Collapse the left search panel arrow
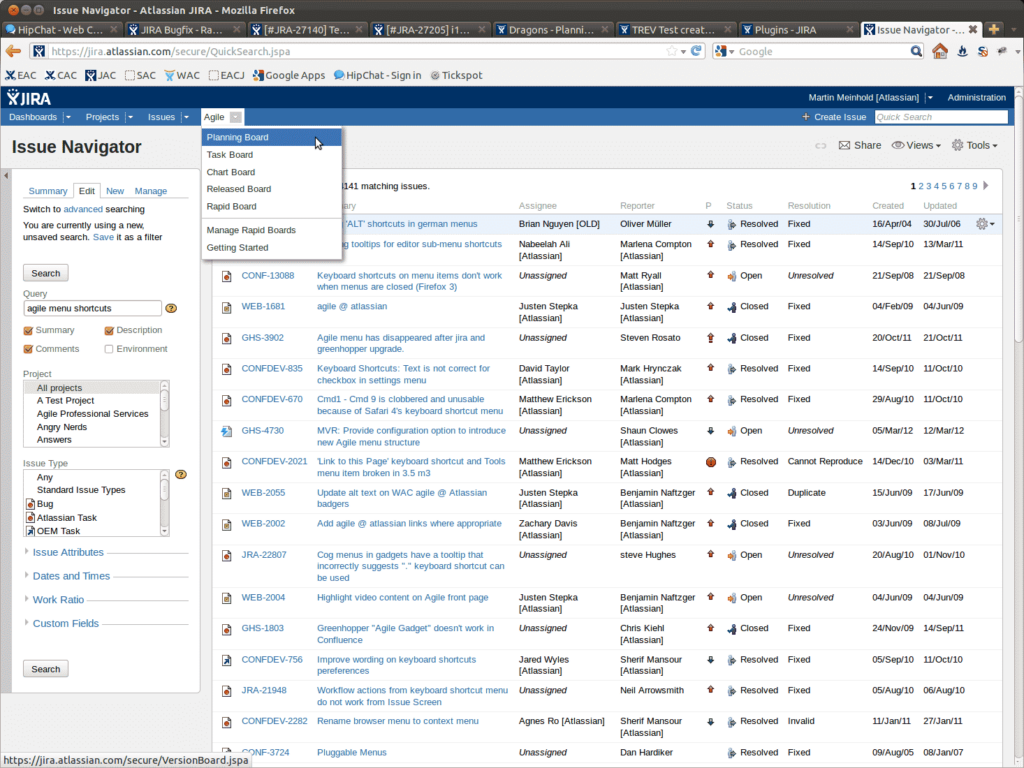1024x768 pixels. point(6,175)
